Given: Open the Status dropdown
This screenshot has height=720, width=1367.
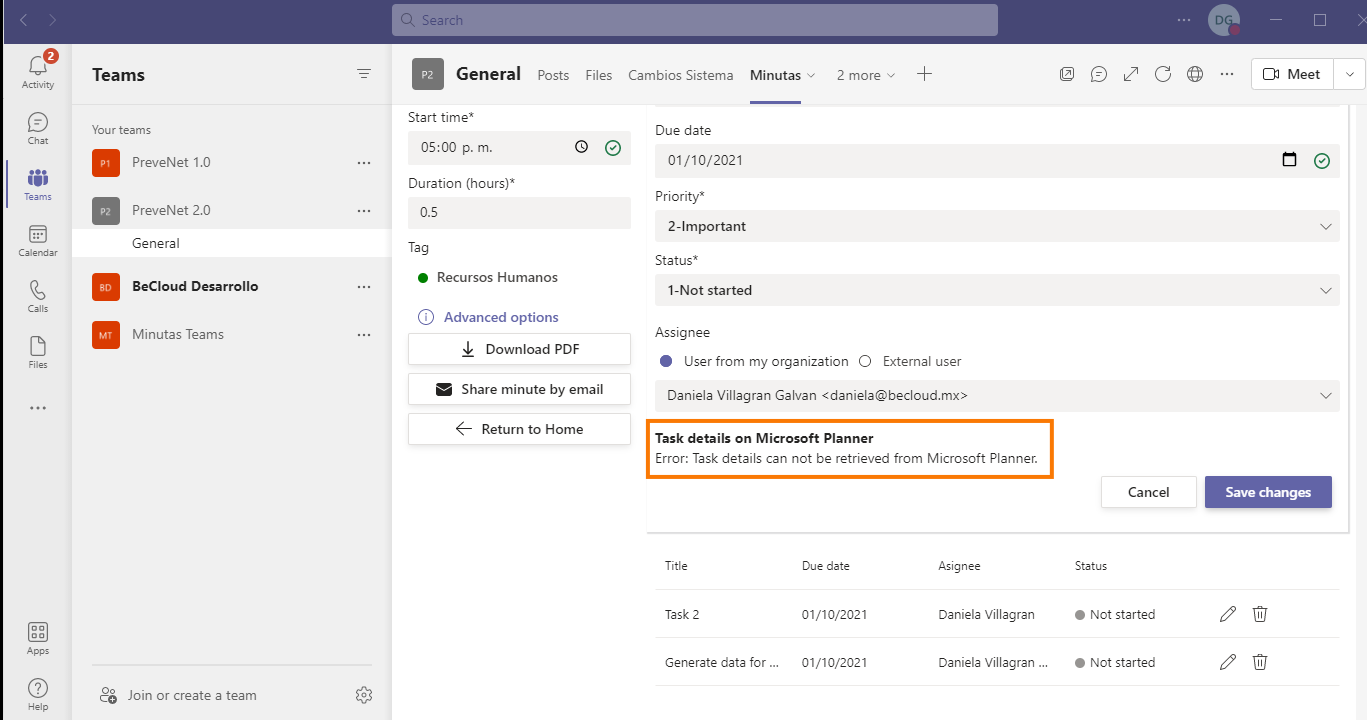Looking at the screenshot, I should point(997,290).
